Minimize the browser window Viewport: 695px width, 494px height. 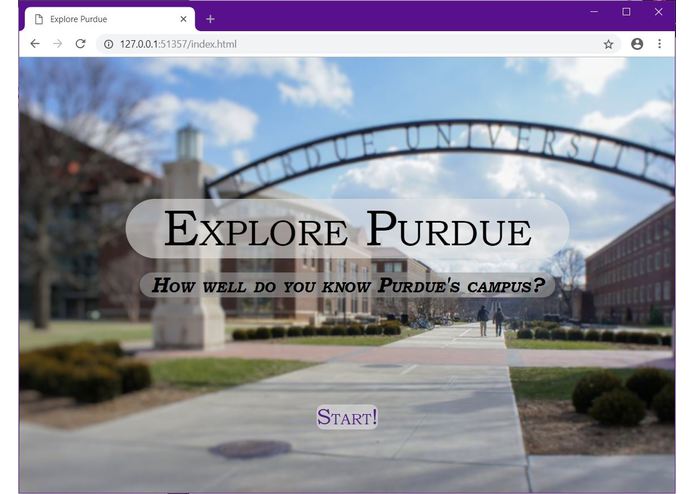[594, 12]
